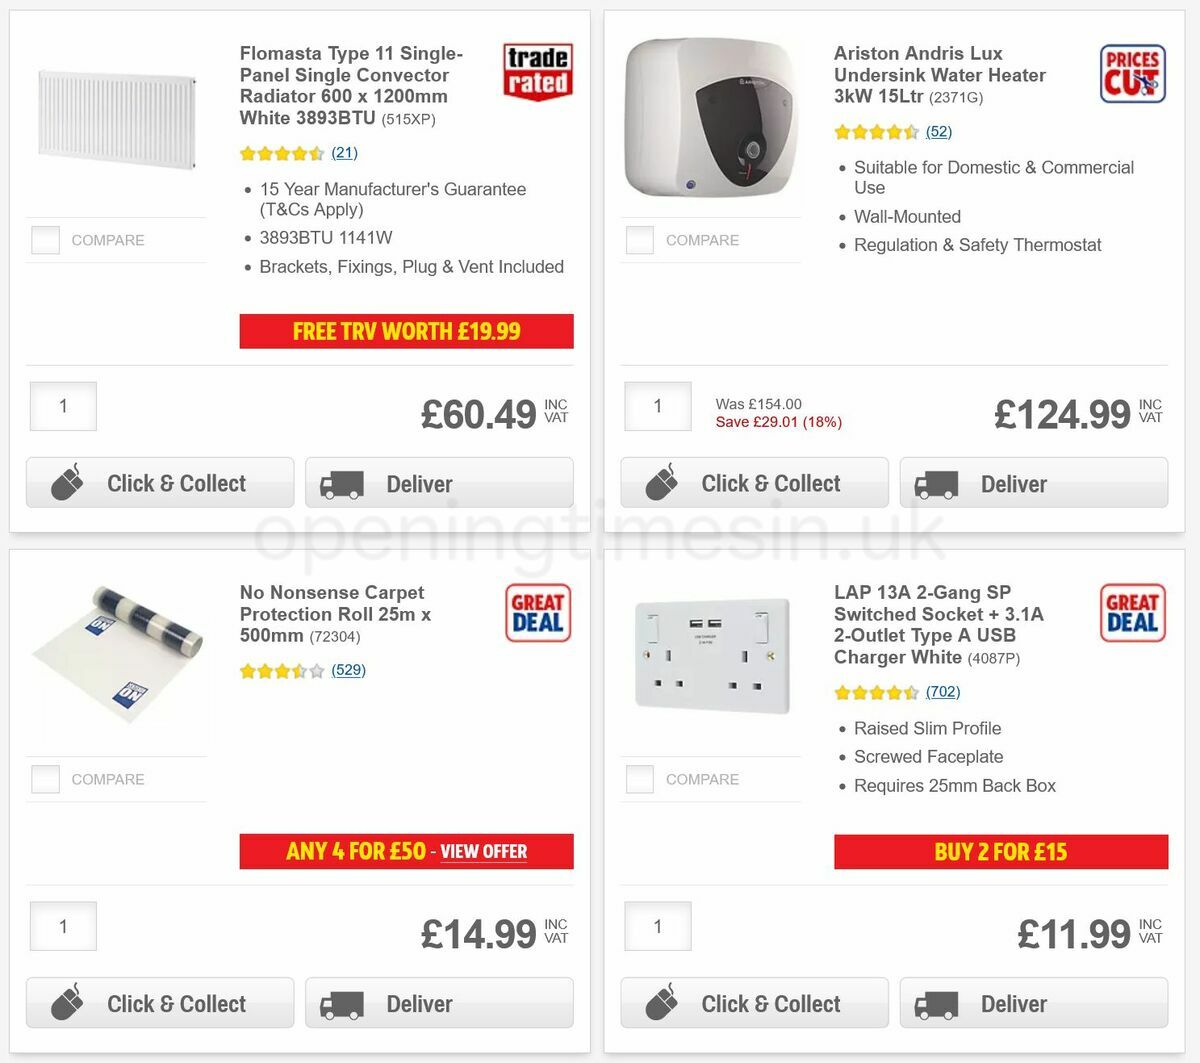Screen dimensions: 1200x1063
Task: Select the truck icon on water heater Deliver button
Action: pyautogui.click(x=936, y=483)
